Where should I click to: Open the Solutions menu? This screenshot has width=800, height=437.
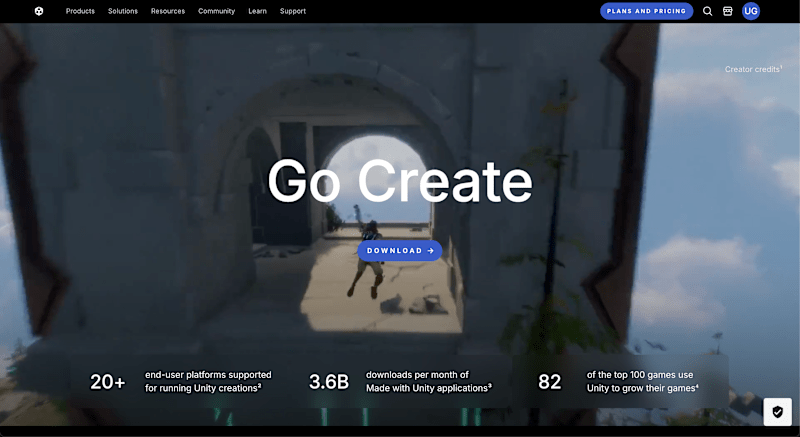(x=123, y=11)
